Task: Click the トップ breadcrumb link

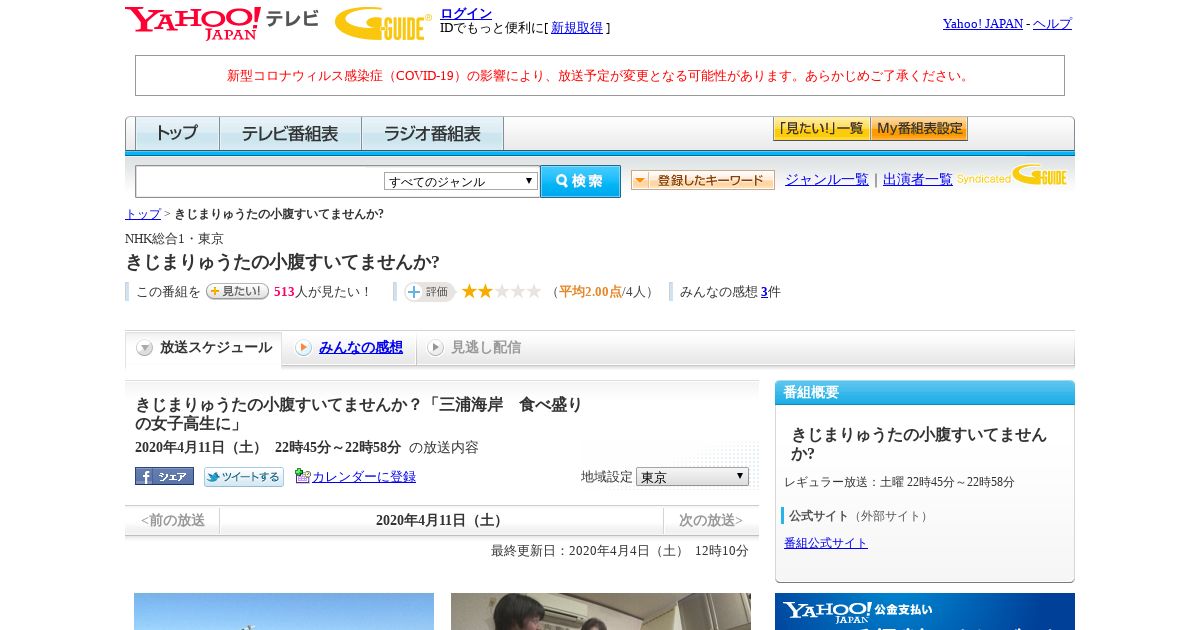Action: pyautogui.click(x=143, y=214)
